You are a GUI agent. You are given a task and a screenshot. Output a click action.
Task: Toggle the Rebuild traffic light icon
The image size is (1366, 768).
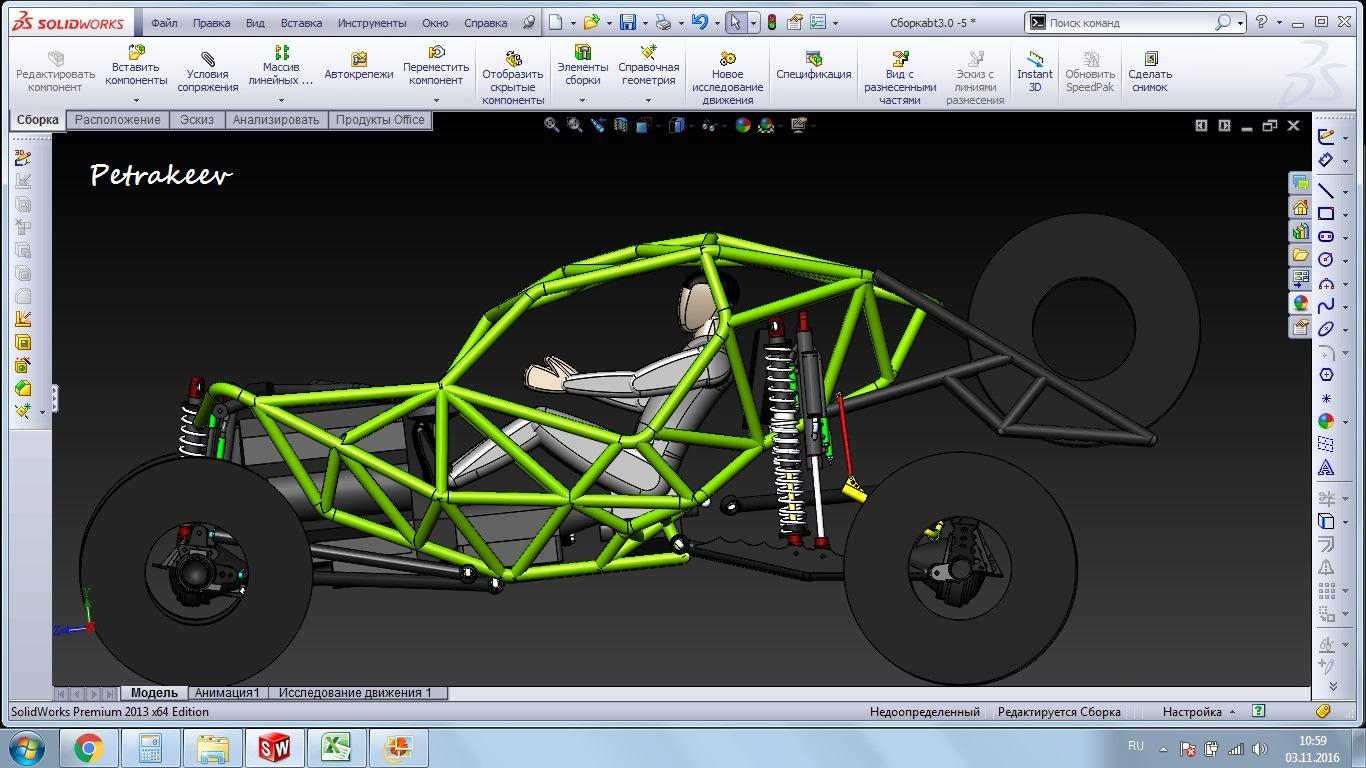click(771, 22)
